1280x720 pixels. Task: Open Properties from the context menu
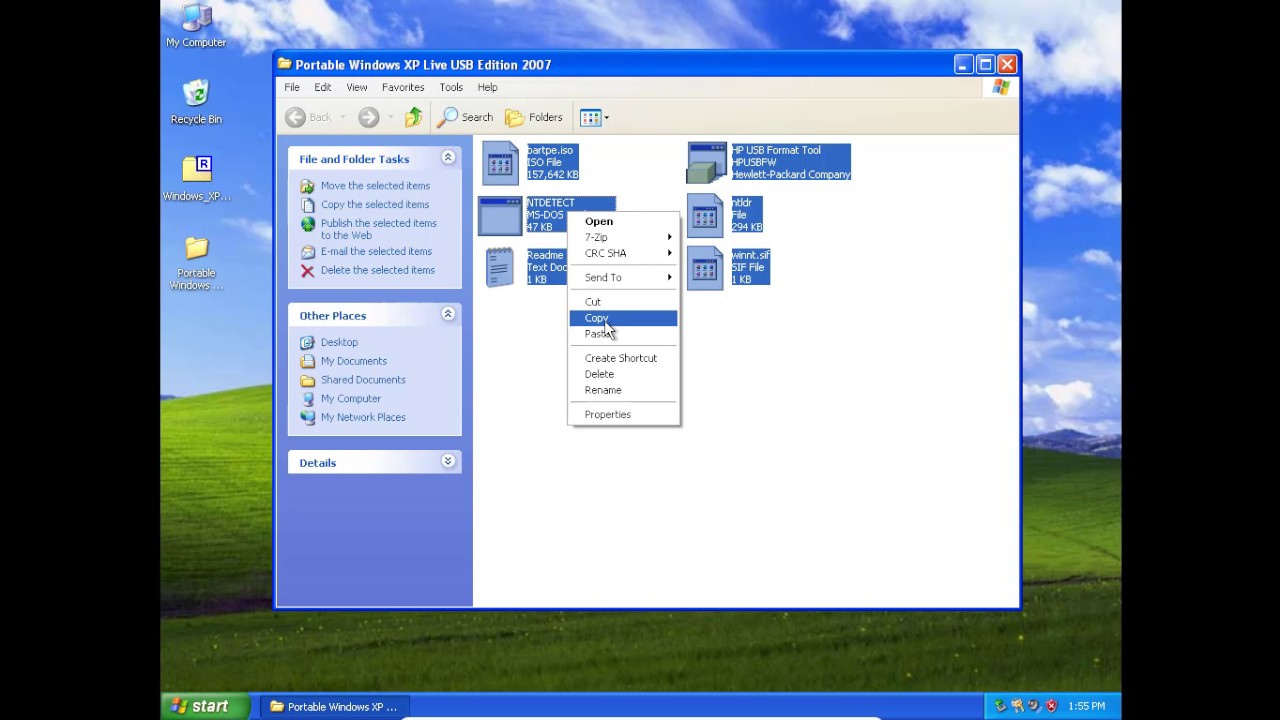coord(624,414)
